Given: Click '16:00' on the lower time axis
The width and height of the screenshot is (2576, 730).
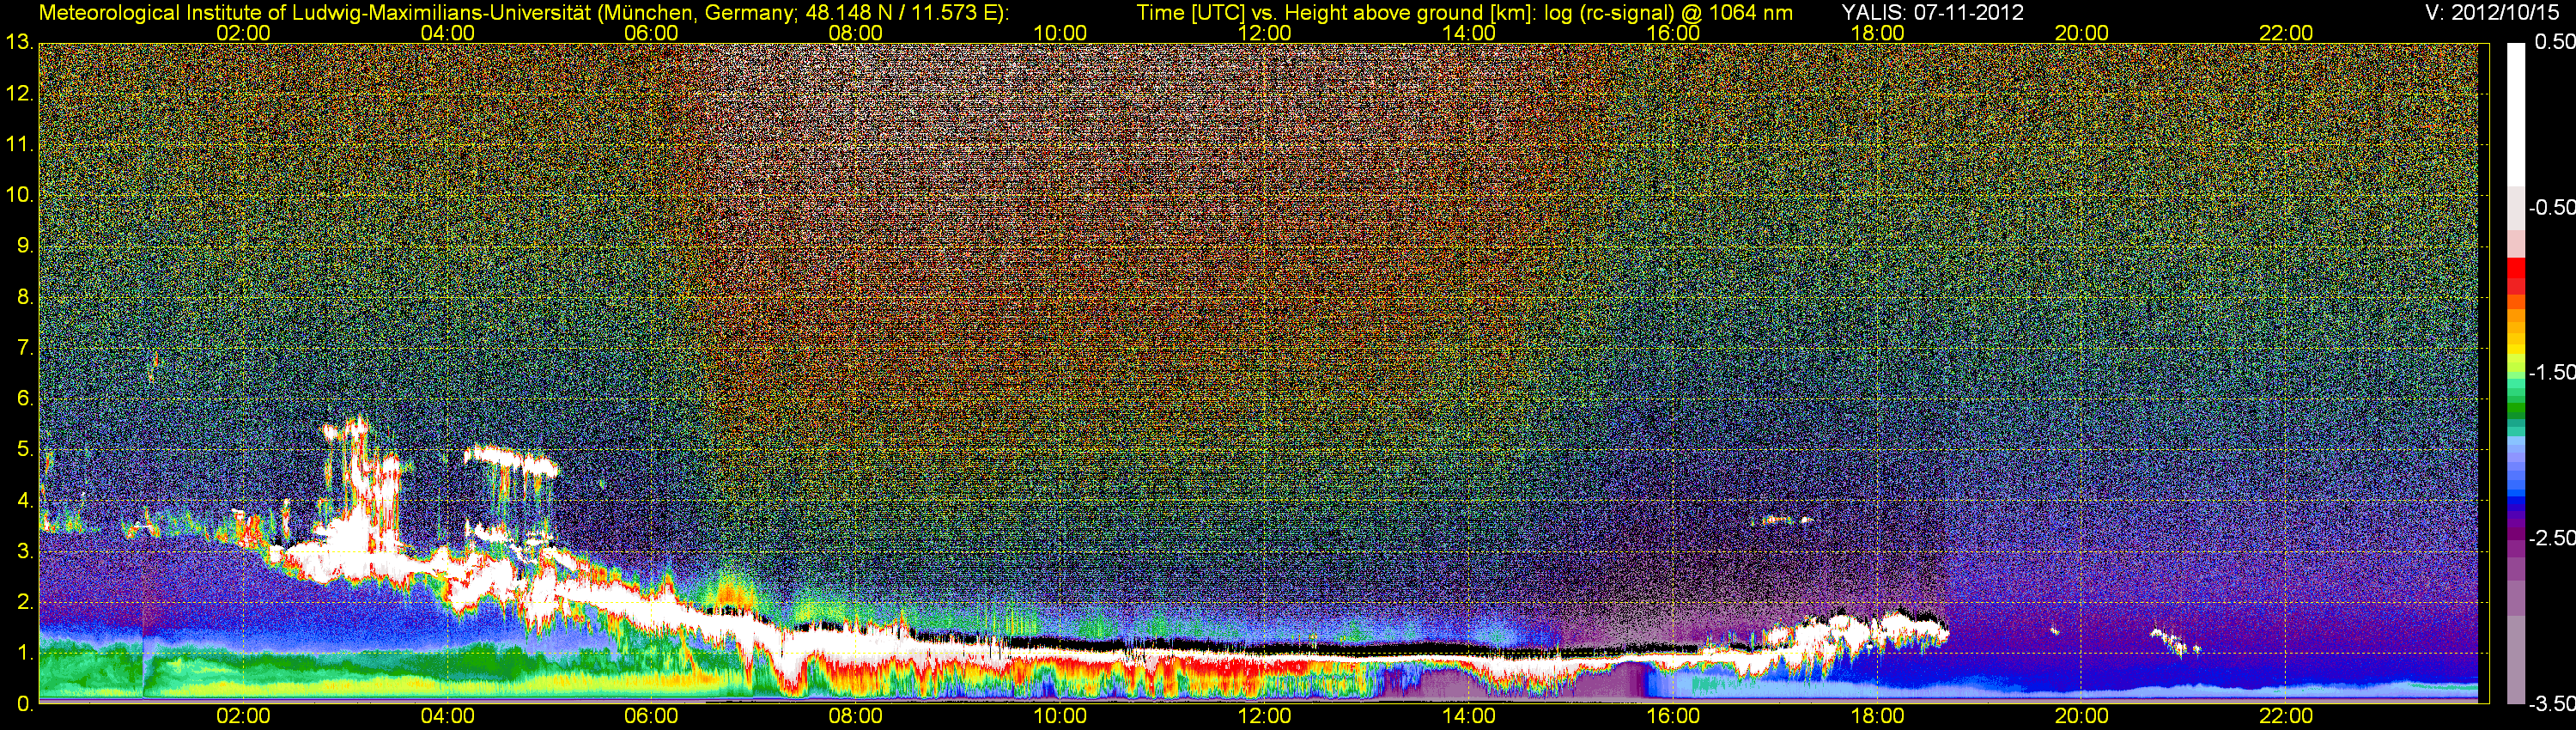Looking at the screenshot, I should click(1673, 717).
